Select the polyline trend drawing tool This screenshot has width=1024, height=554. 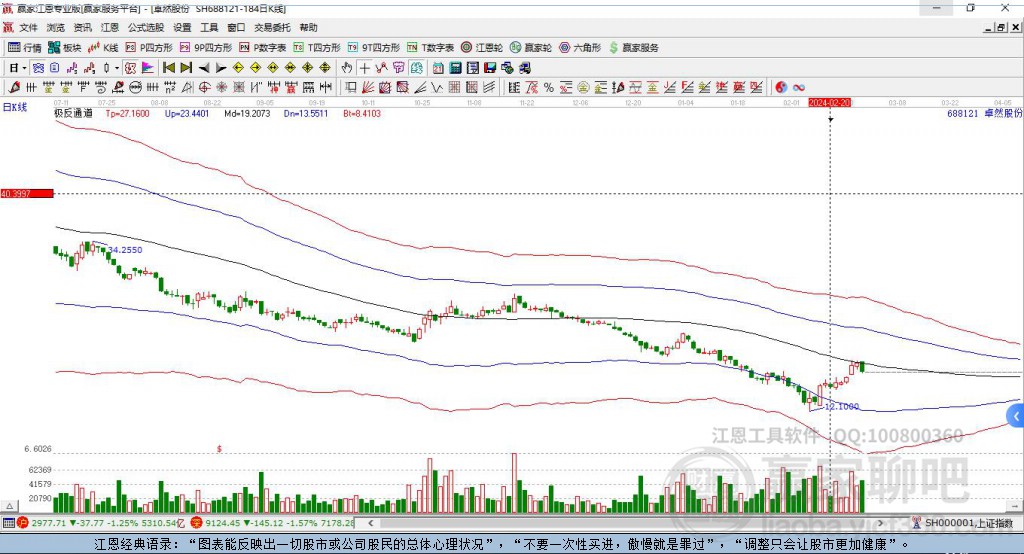(381, 68)
